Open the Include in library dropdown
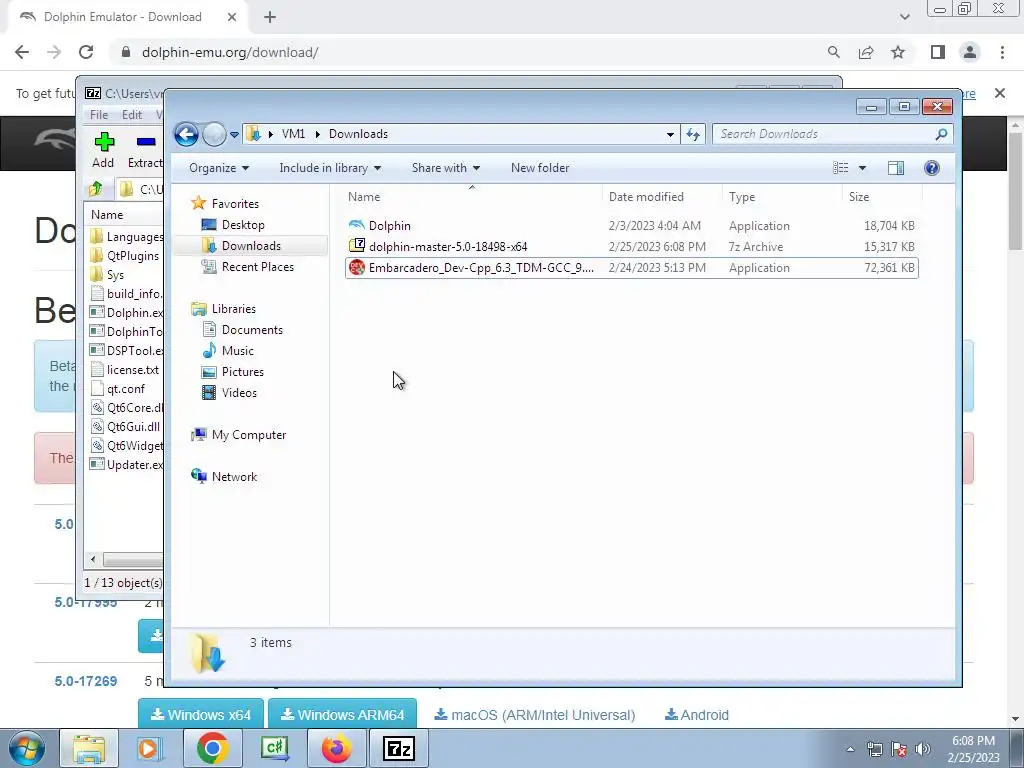This screenshot has height=768, width=1024. (x=330, y=168)
